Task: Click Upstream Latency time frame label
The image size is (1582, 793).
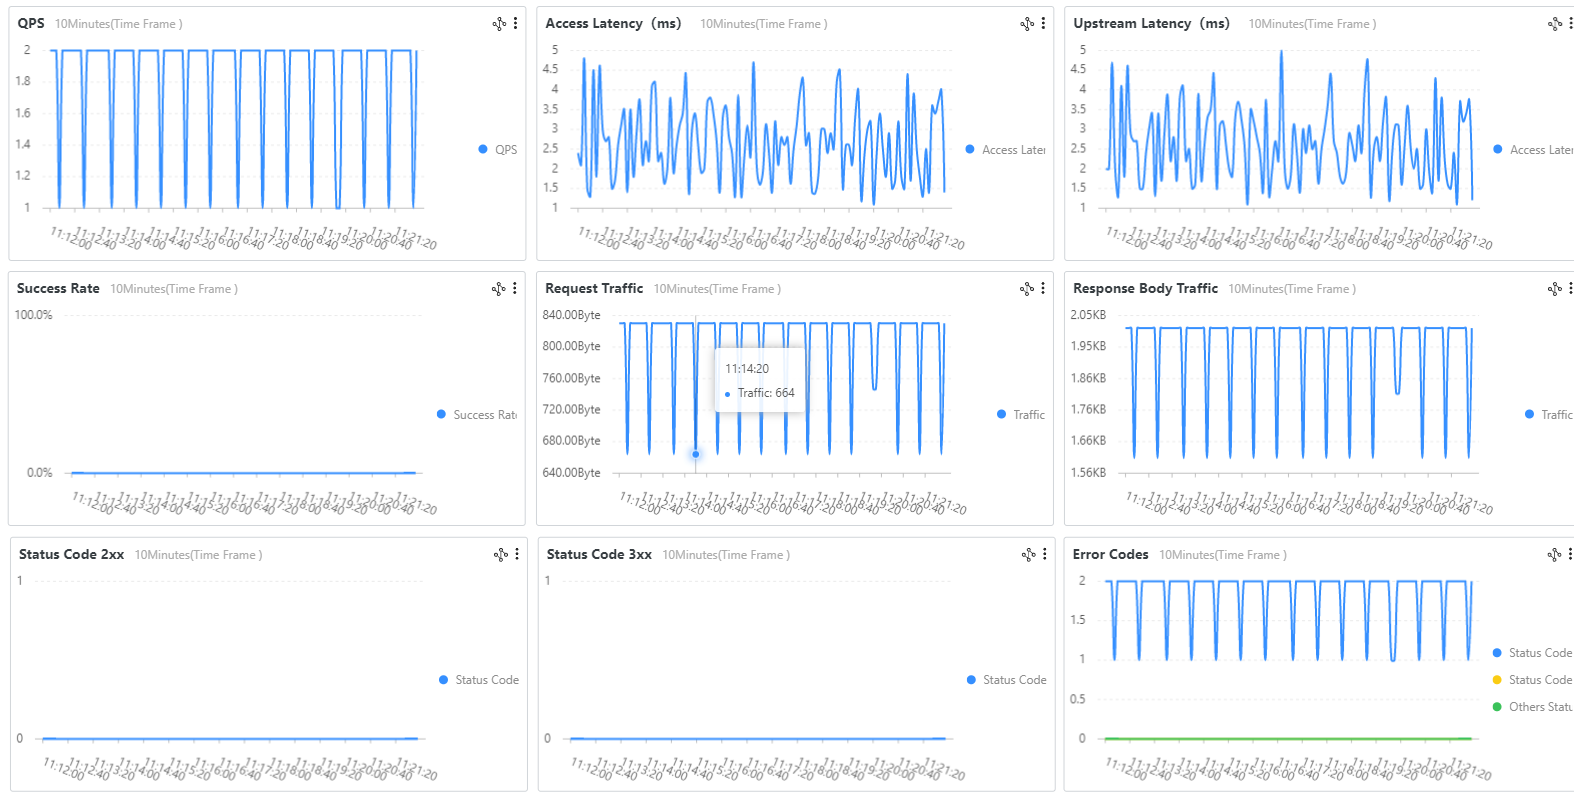Action: [1312, 24]
